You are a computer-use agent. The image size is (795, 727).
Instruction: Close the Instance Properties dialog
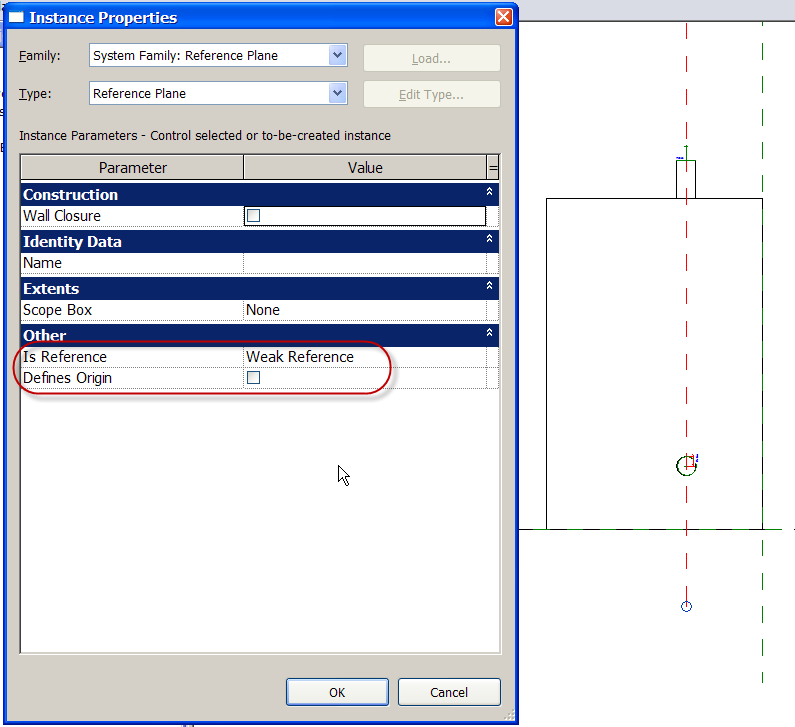pos(503,17)
